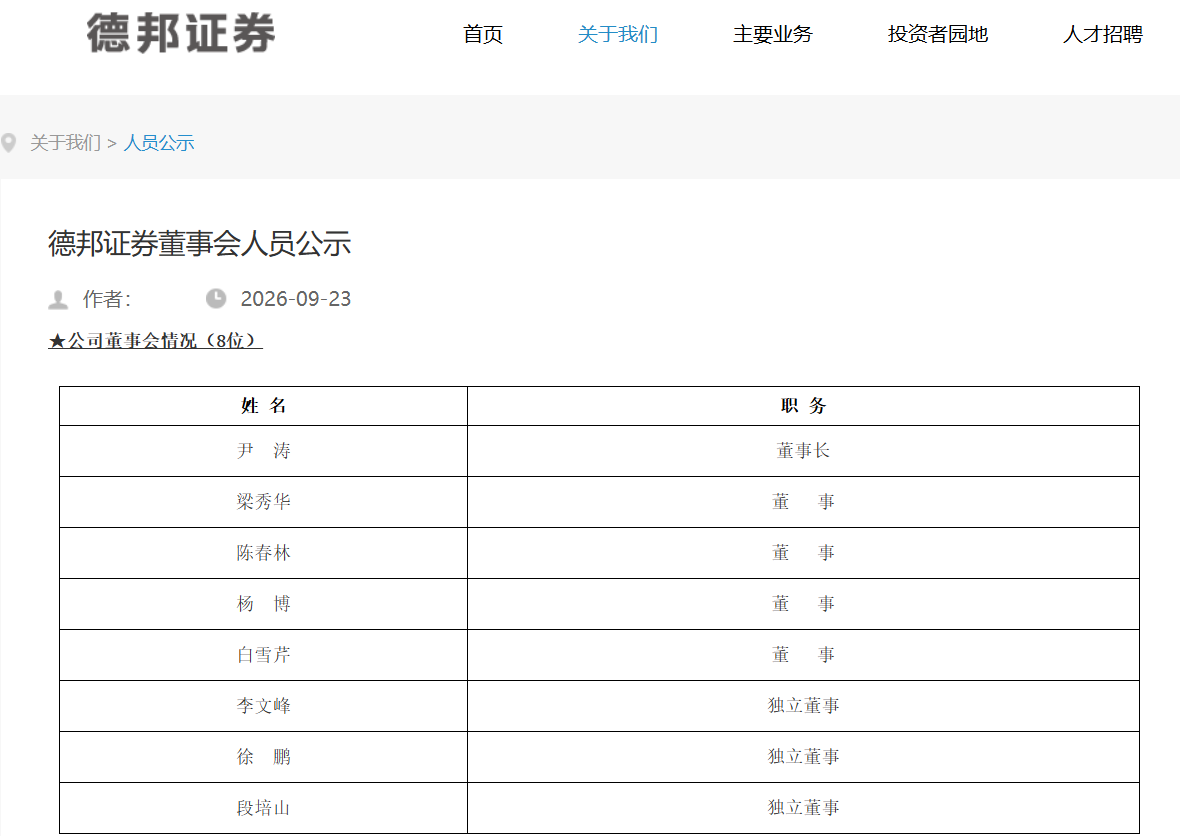
Task: Click the clock icon beside the date
Action: (x=216, y=299)
